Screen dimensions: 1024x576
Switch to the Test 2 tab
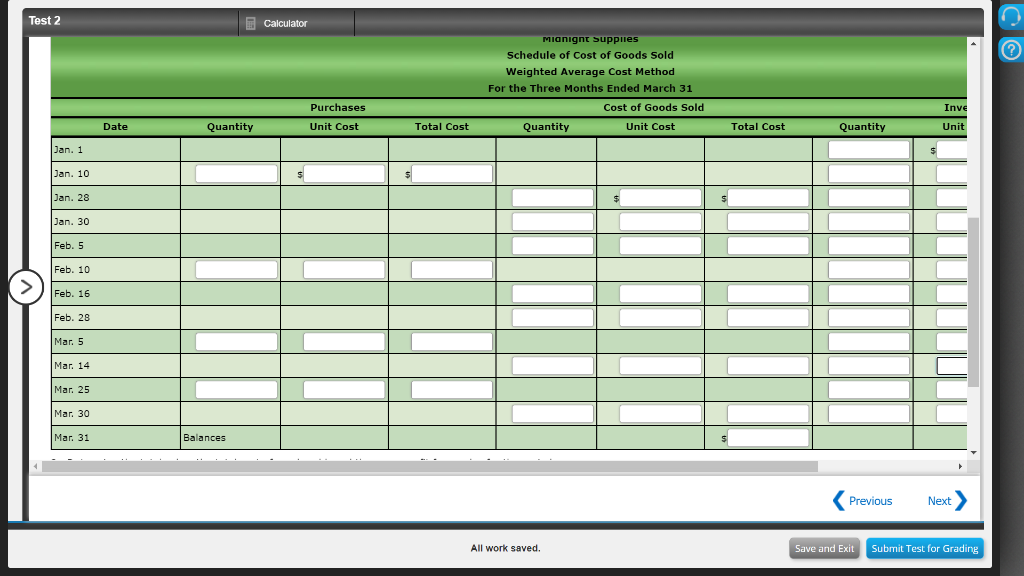point(45,20)
